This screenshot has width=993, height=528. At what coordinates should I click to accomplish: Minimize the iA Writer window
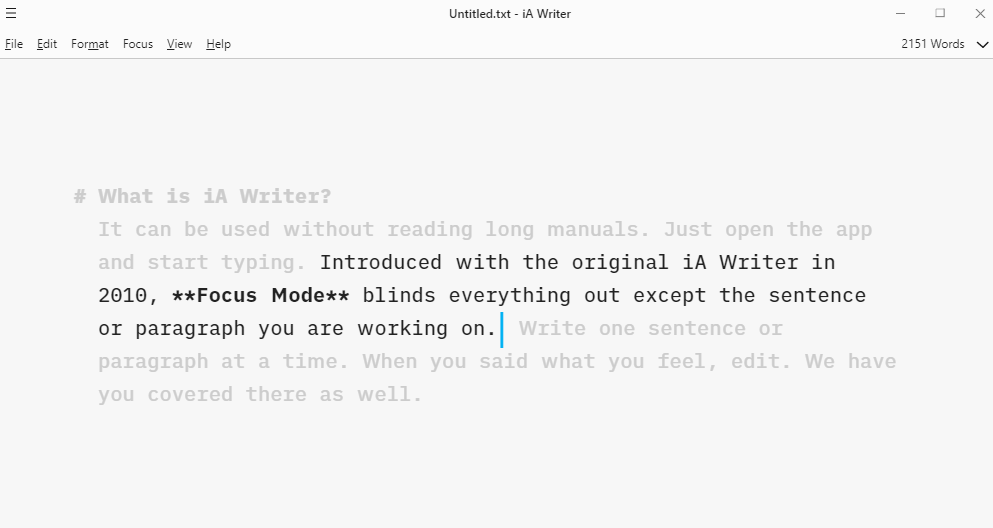901,13
